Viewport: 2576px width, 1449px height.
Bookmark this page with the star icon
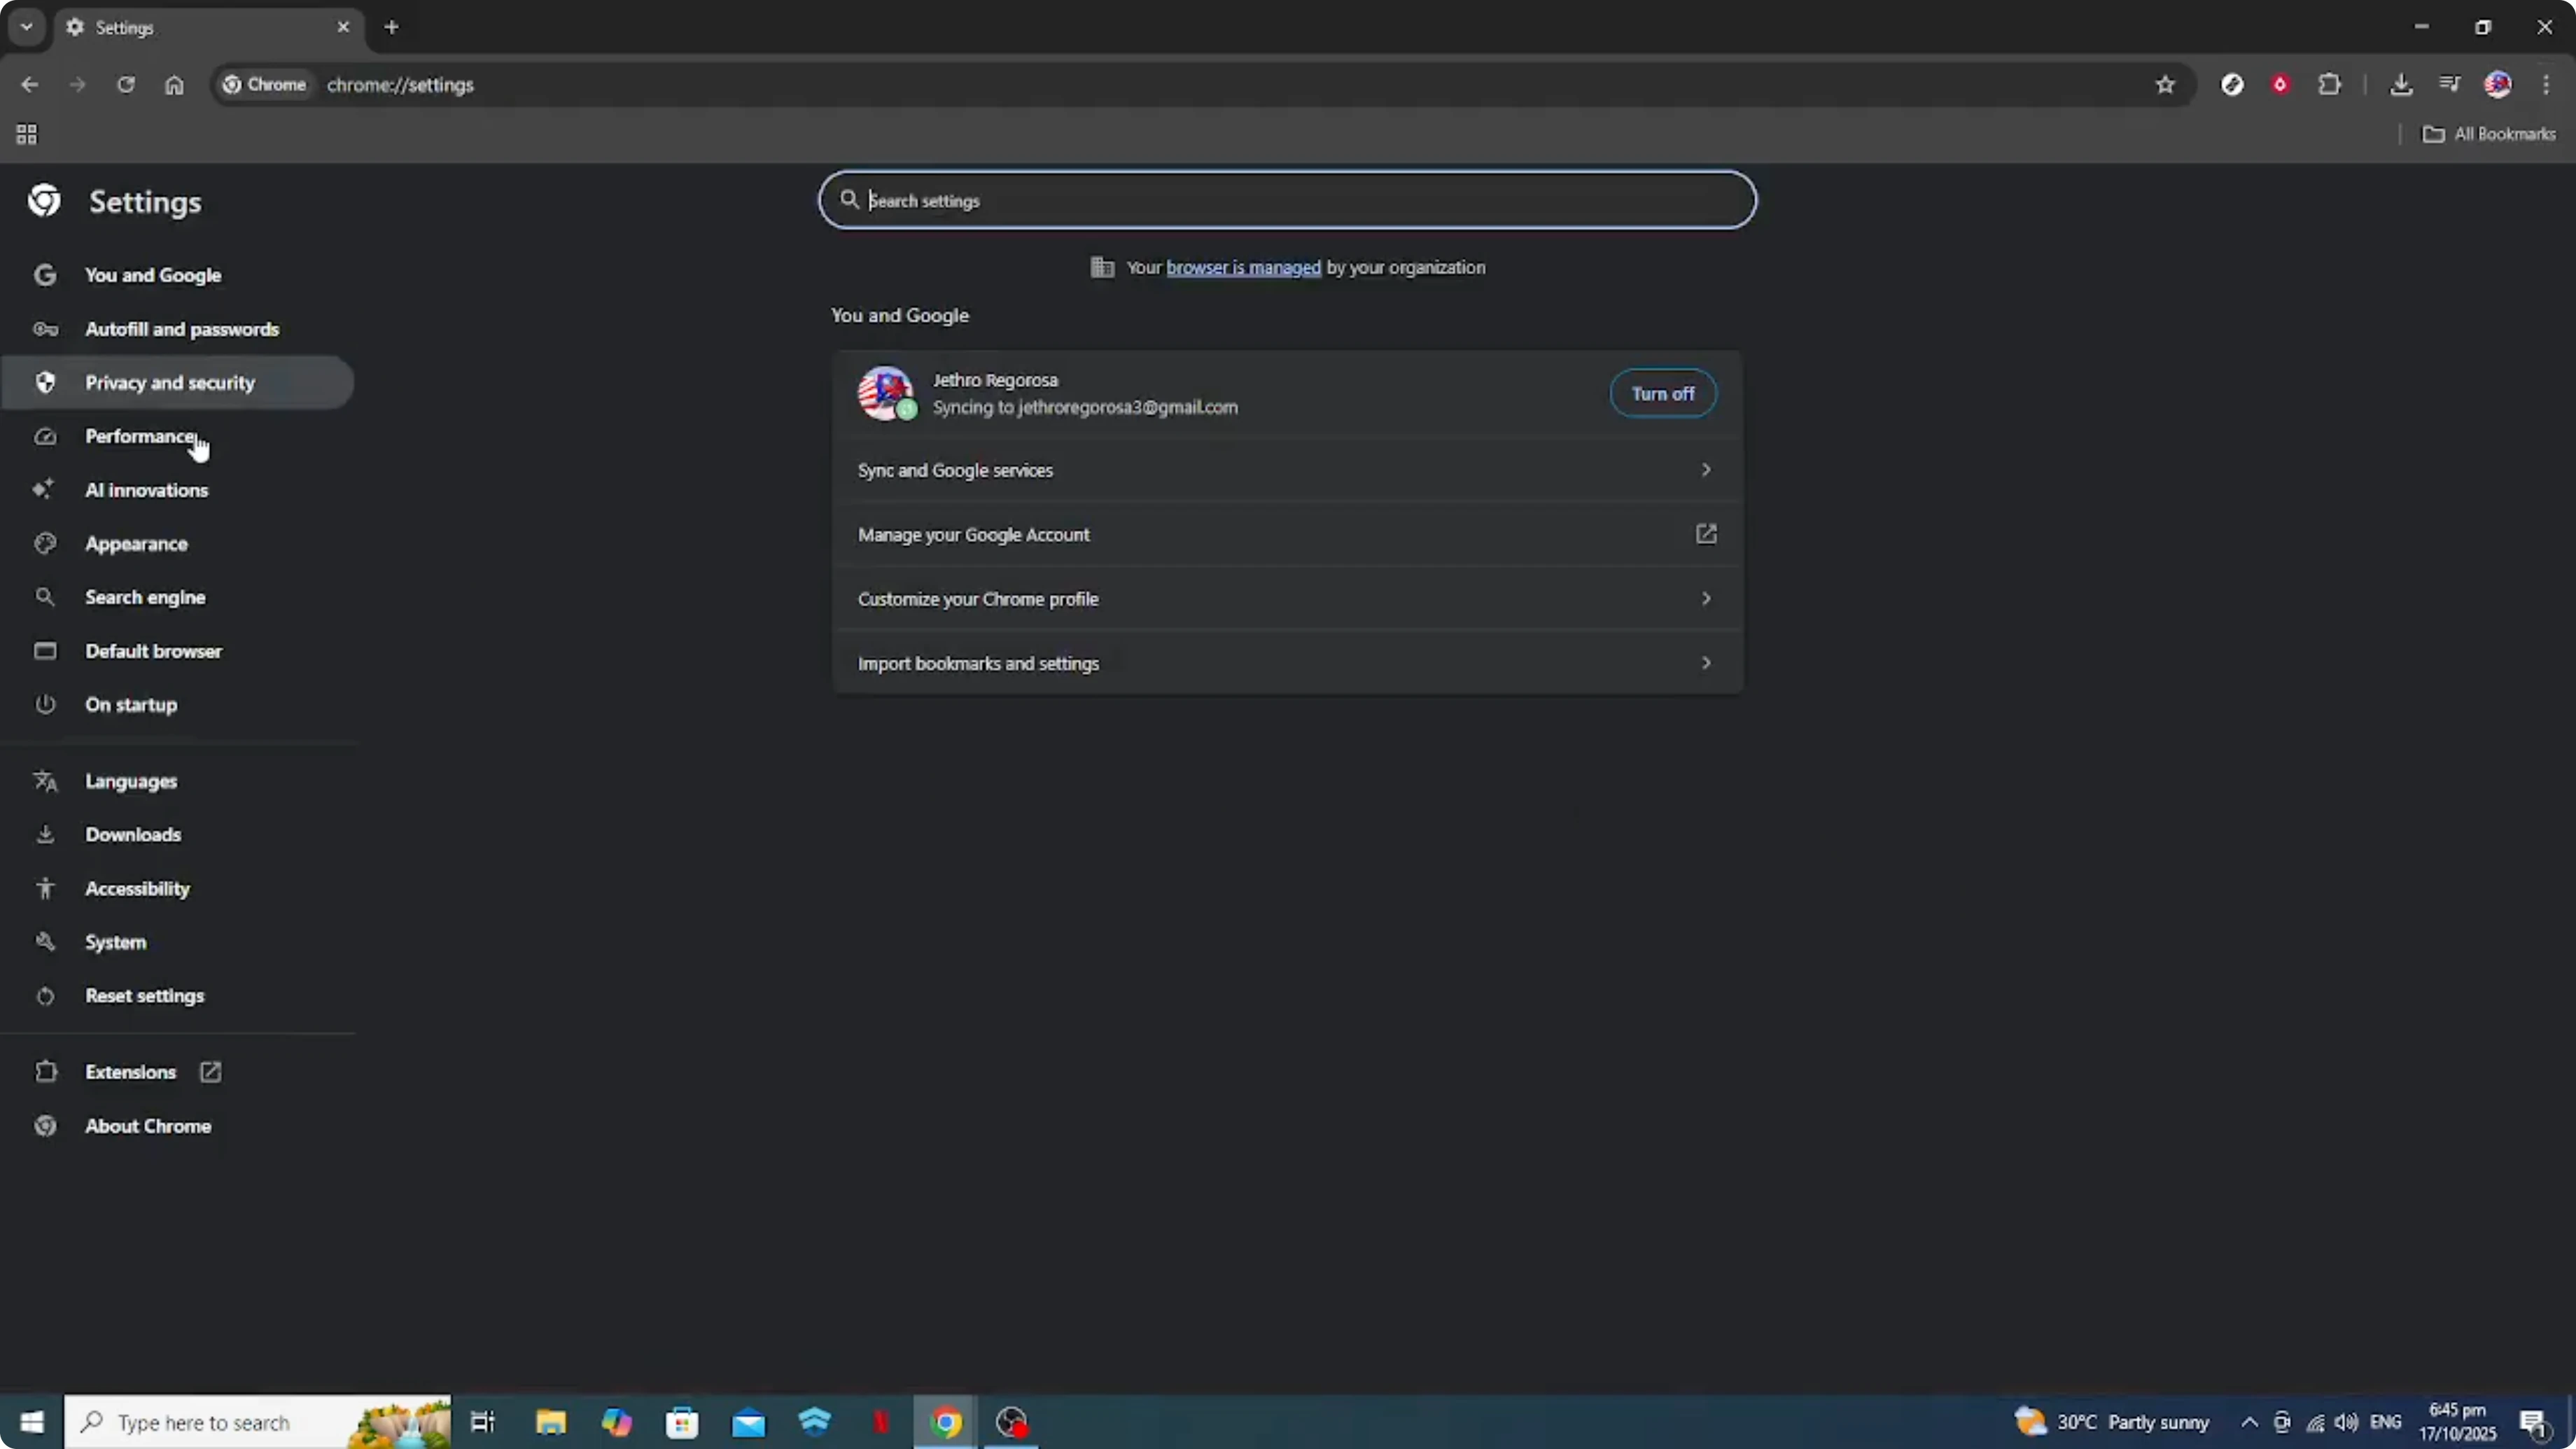point(2165,85)
